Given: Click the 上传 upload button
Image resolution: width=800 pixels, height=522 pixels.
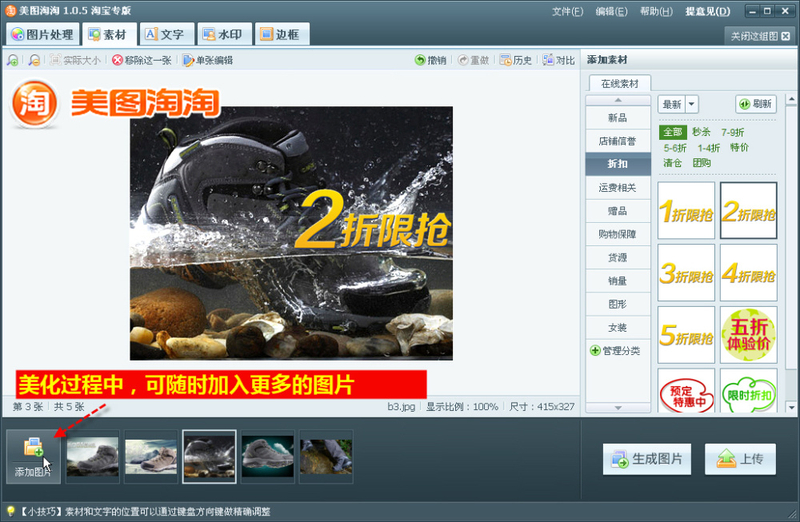Looking at the screenshot, I should (740, 459).
